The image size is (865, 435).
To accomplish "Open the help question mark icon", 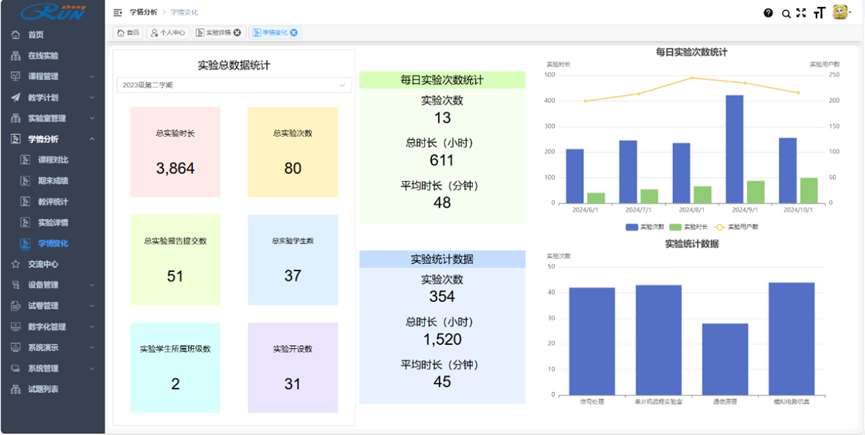I will pyautogui.click(x=768, y=13).
